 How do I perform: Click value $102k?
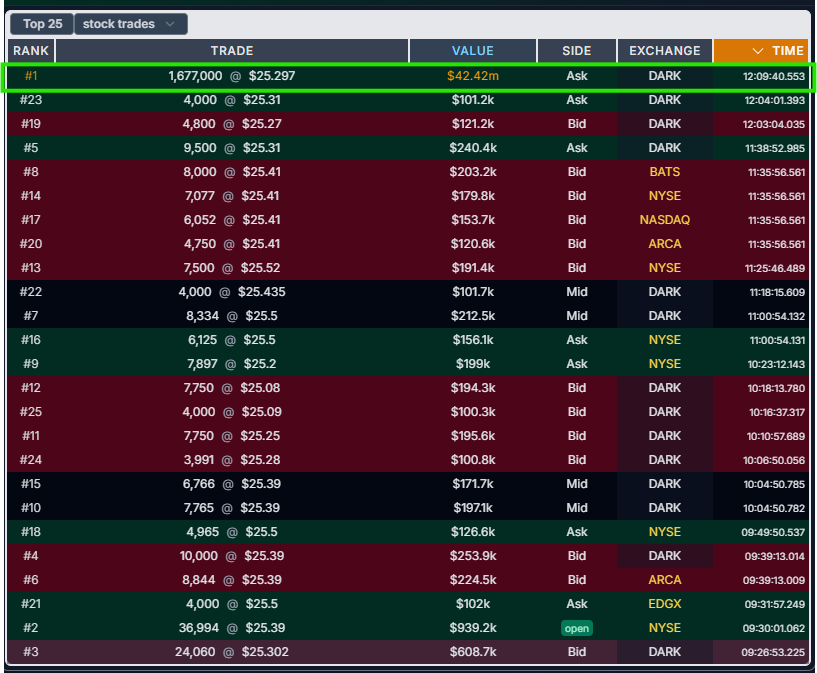tap(473, 604)
